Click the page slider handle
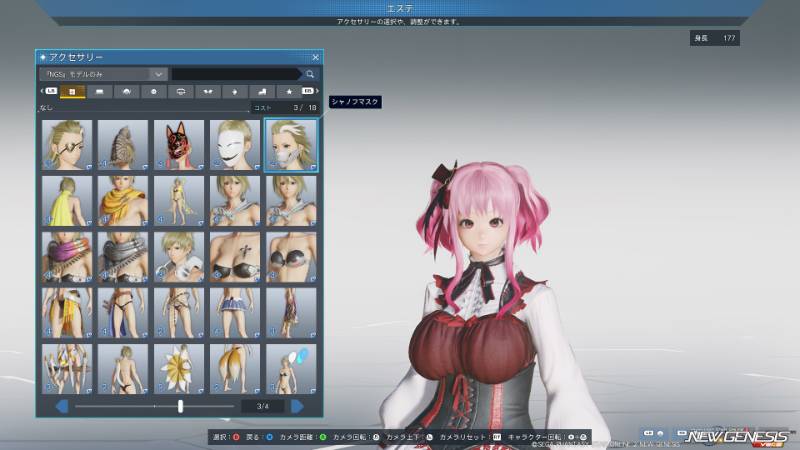This screenshot has width=800, height=450. 180,406
